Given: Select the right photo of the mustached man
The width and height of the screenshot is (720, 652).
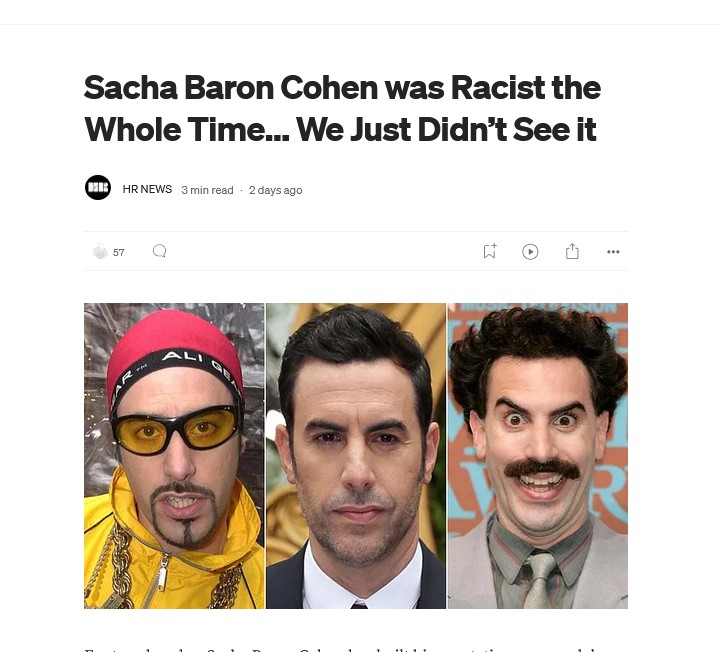Looking at the screenshot, I should click(538, 456).
